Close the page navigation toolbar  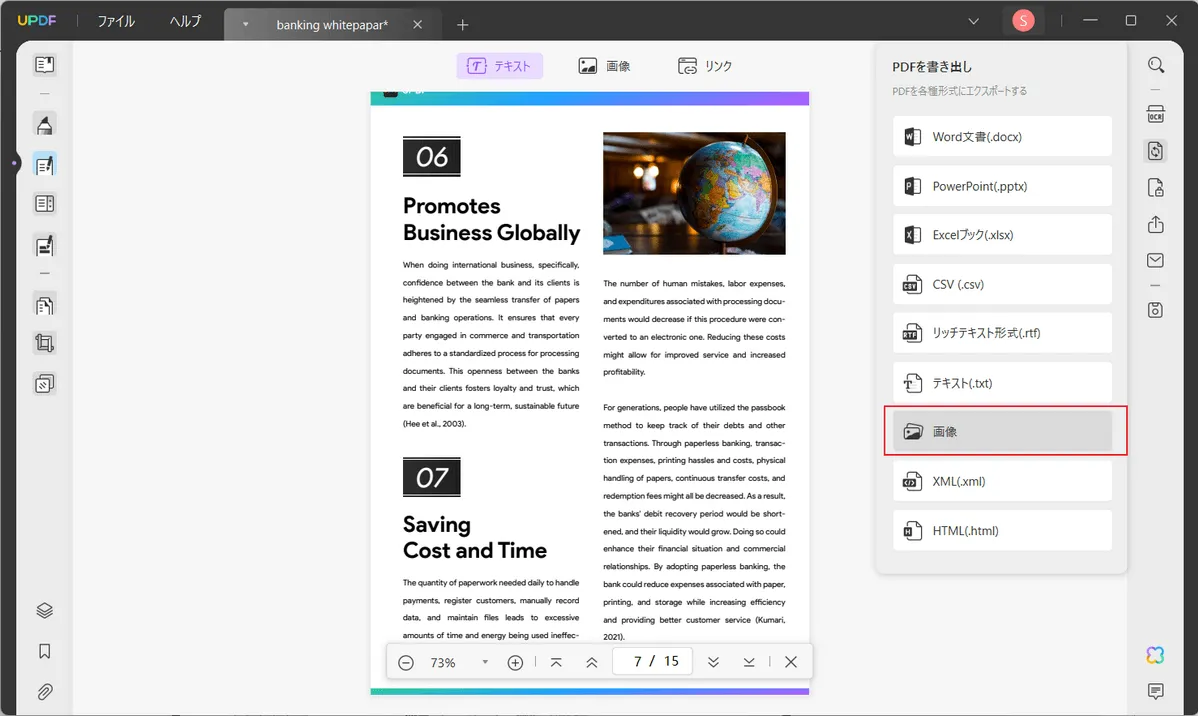(x=791, y=662)
